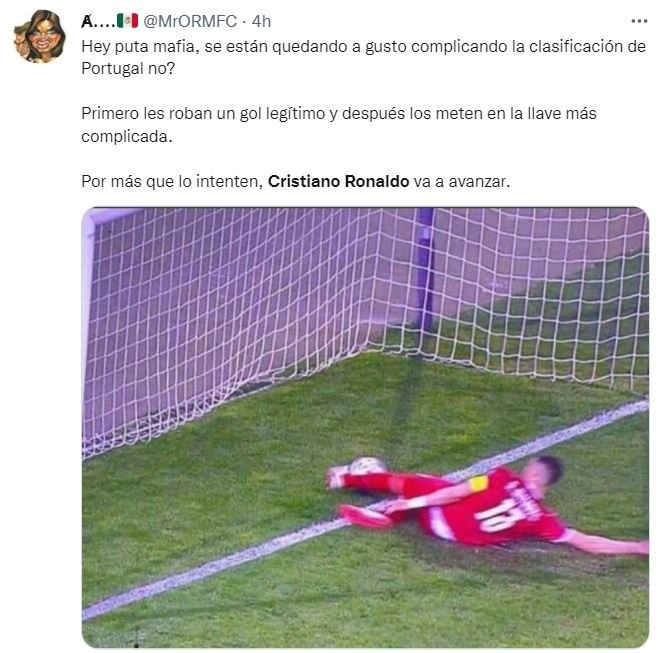Click the player's red boot in photo

(365, 517)
